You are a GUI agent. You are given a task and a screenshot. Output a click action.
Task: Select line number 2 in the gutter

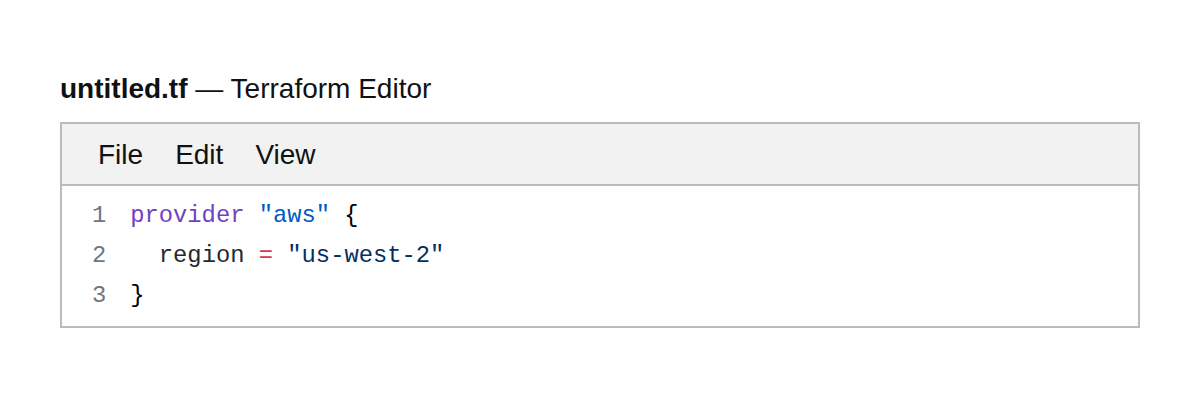point(99,255)
